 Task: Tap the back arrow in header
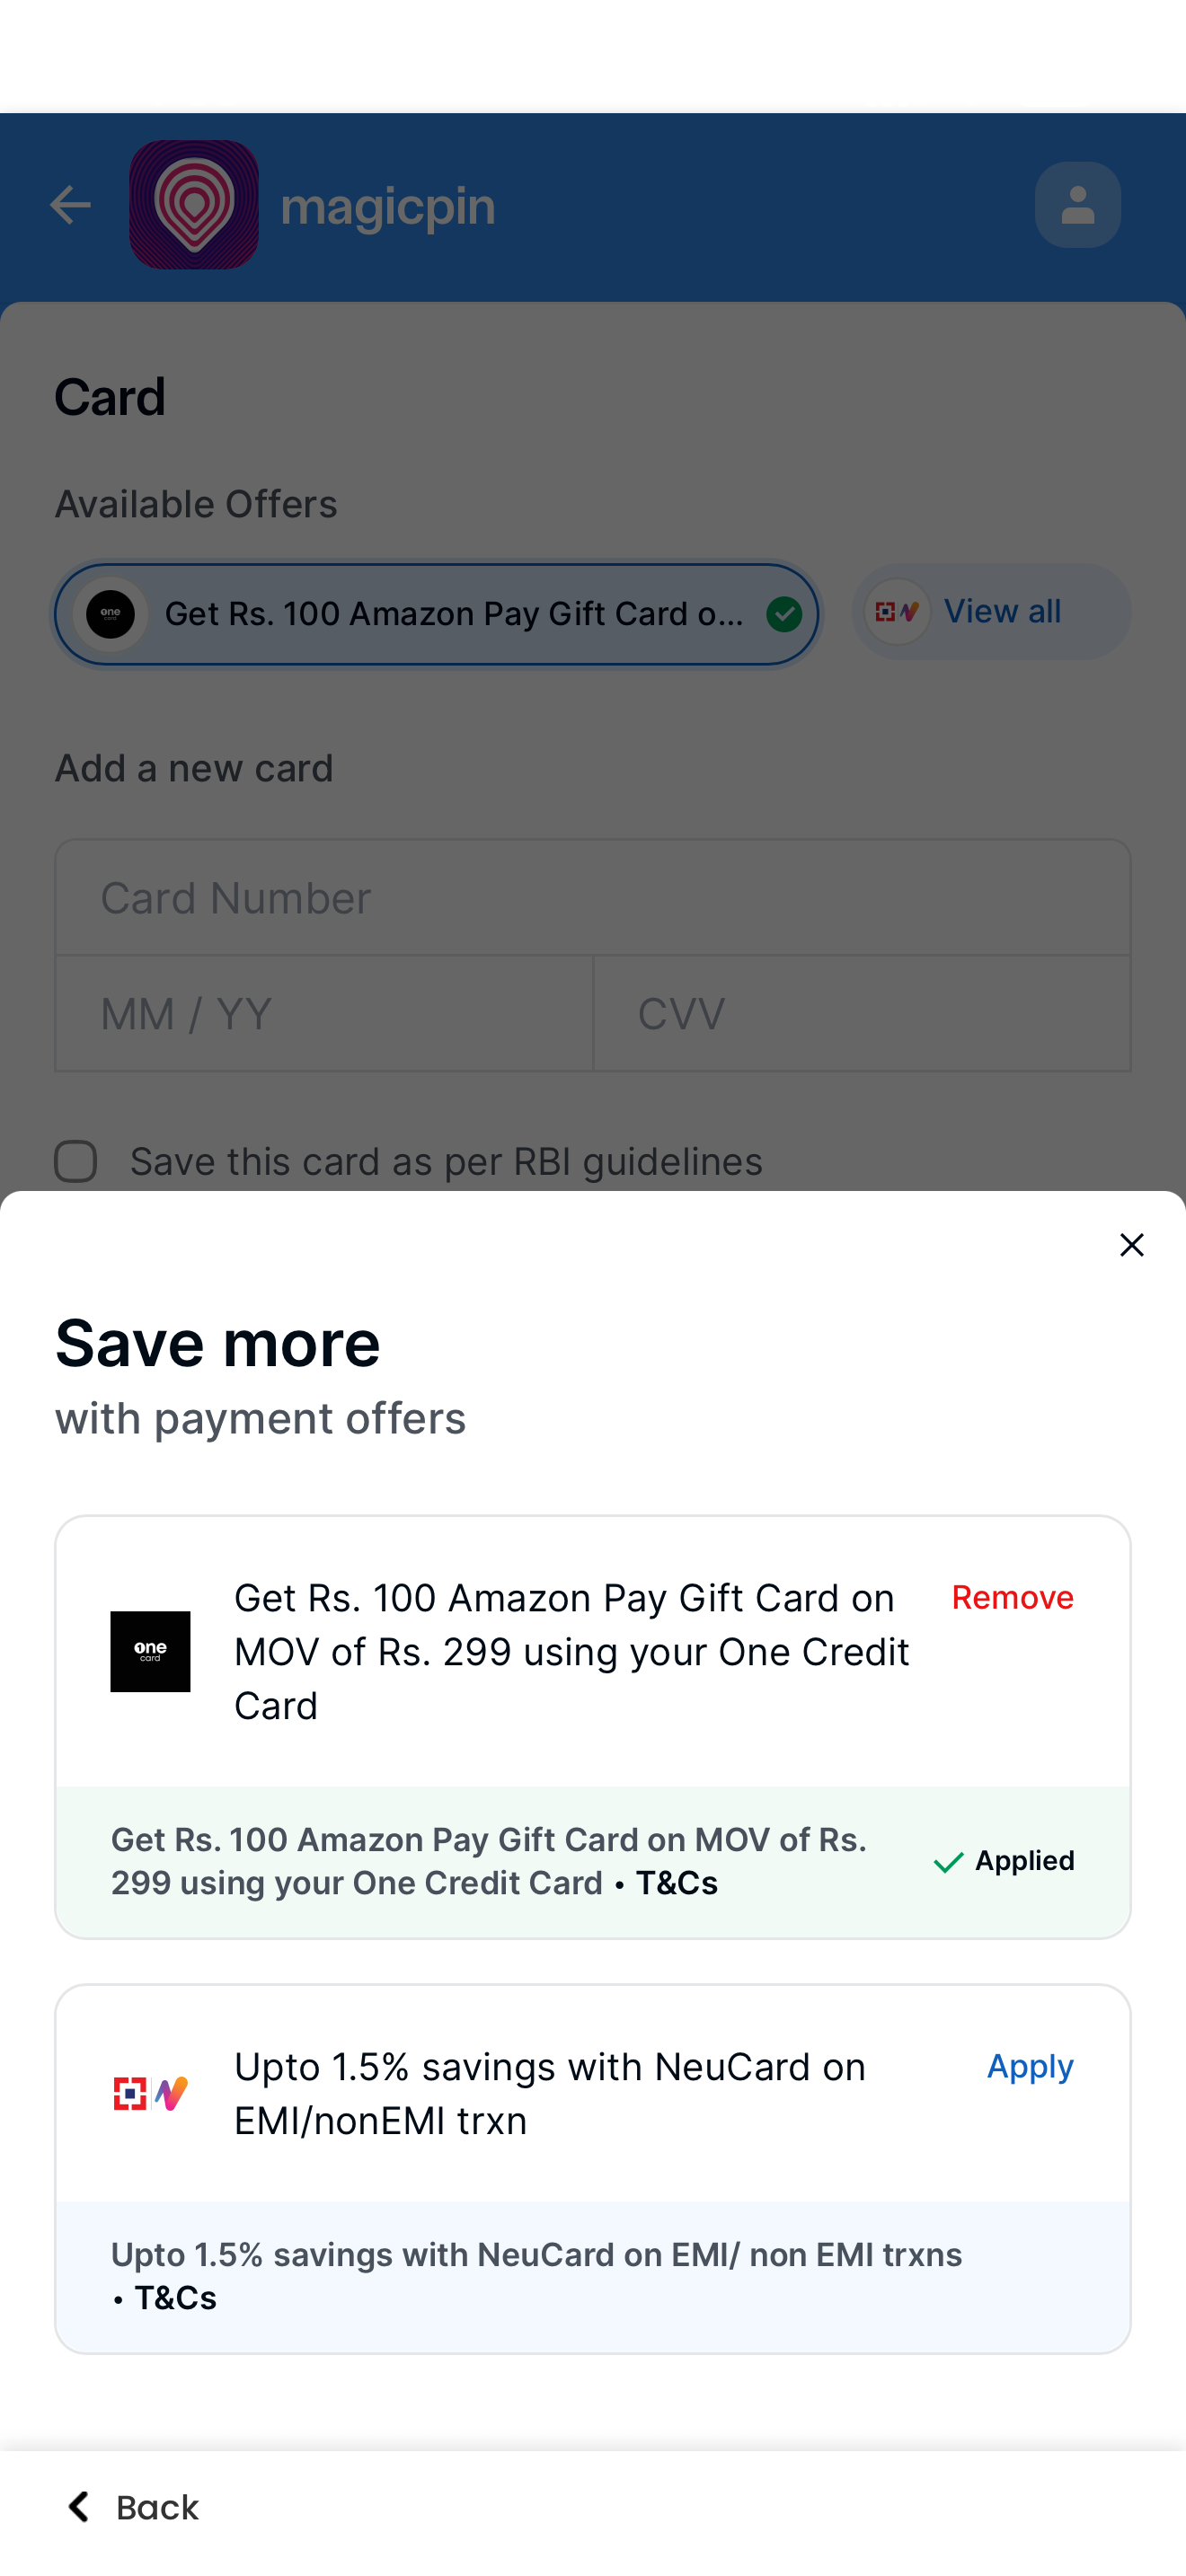click(70, 205)
